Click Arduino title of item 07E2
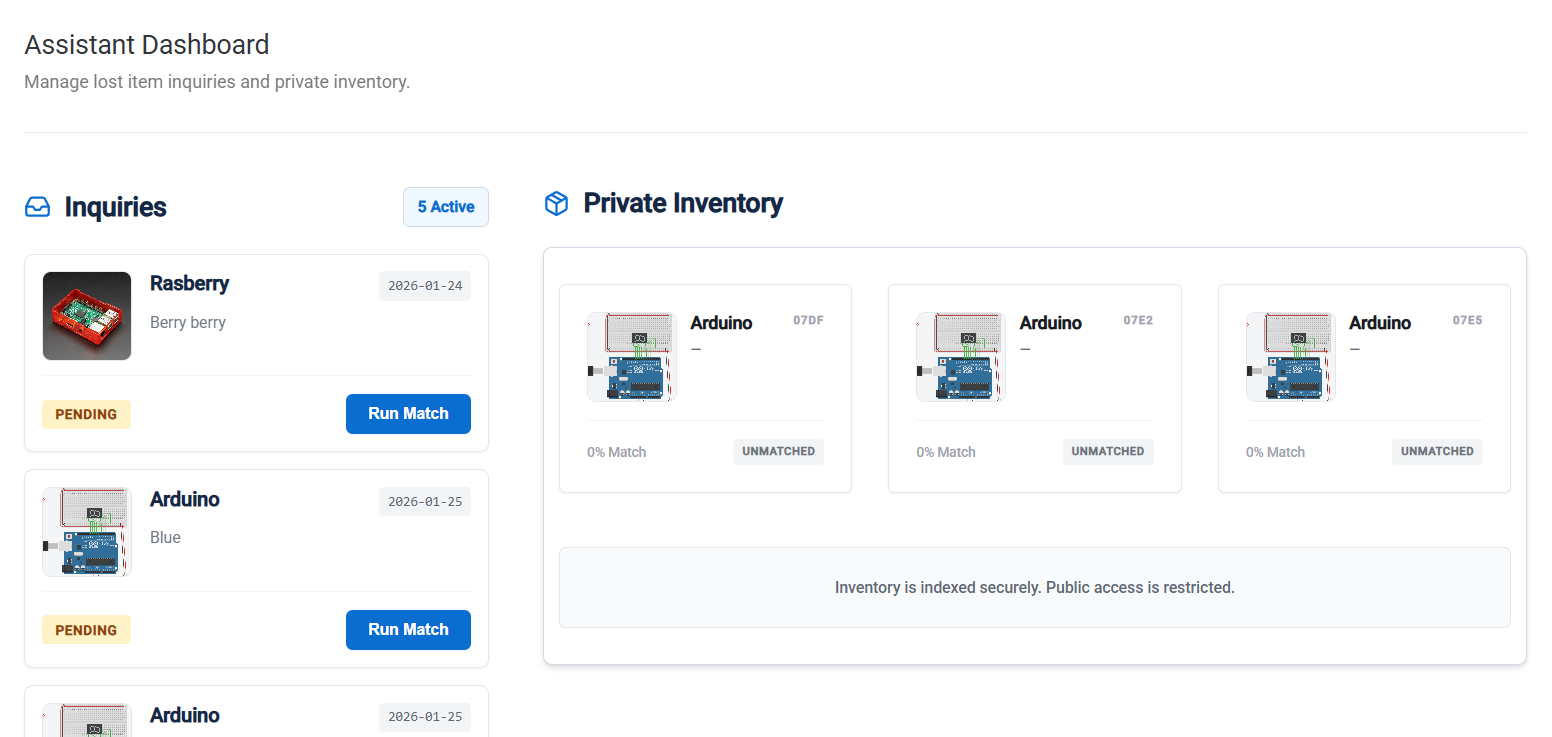This screenshot has width=1552, height=737. 1051,323
